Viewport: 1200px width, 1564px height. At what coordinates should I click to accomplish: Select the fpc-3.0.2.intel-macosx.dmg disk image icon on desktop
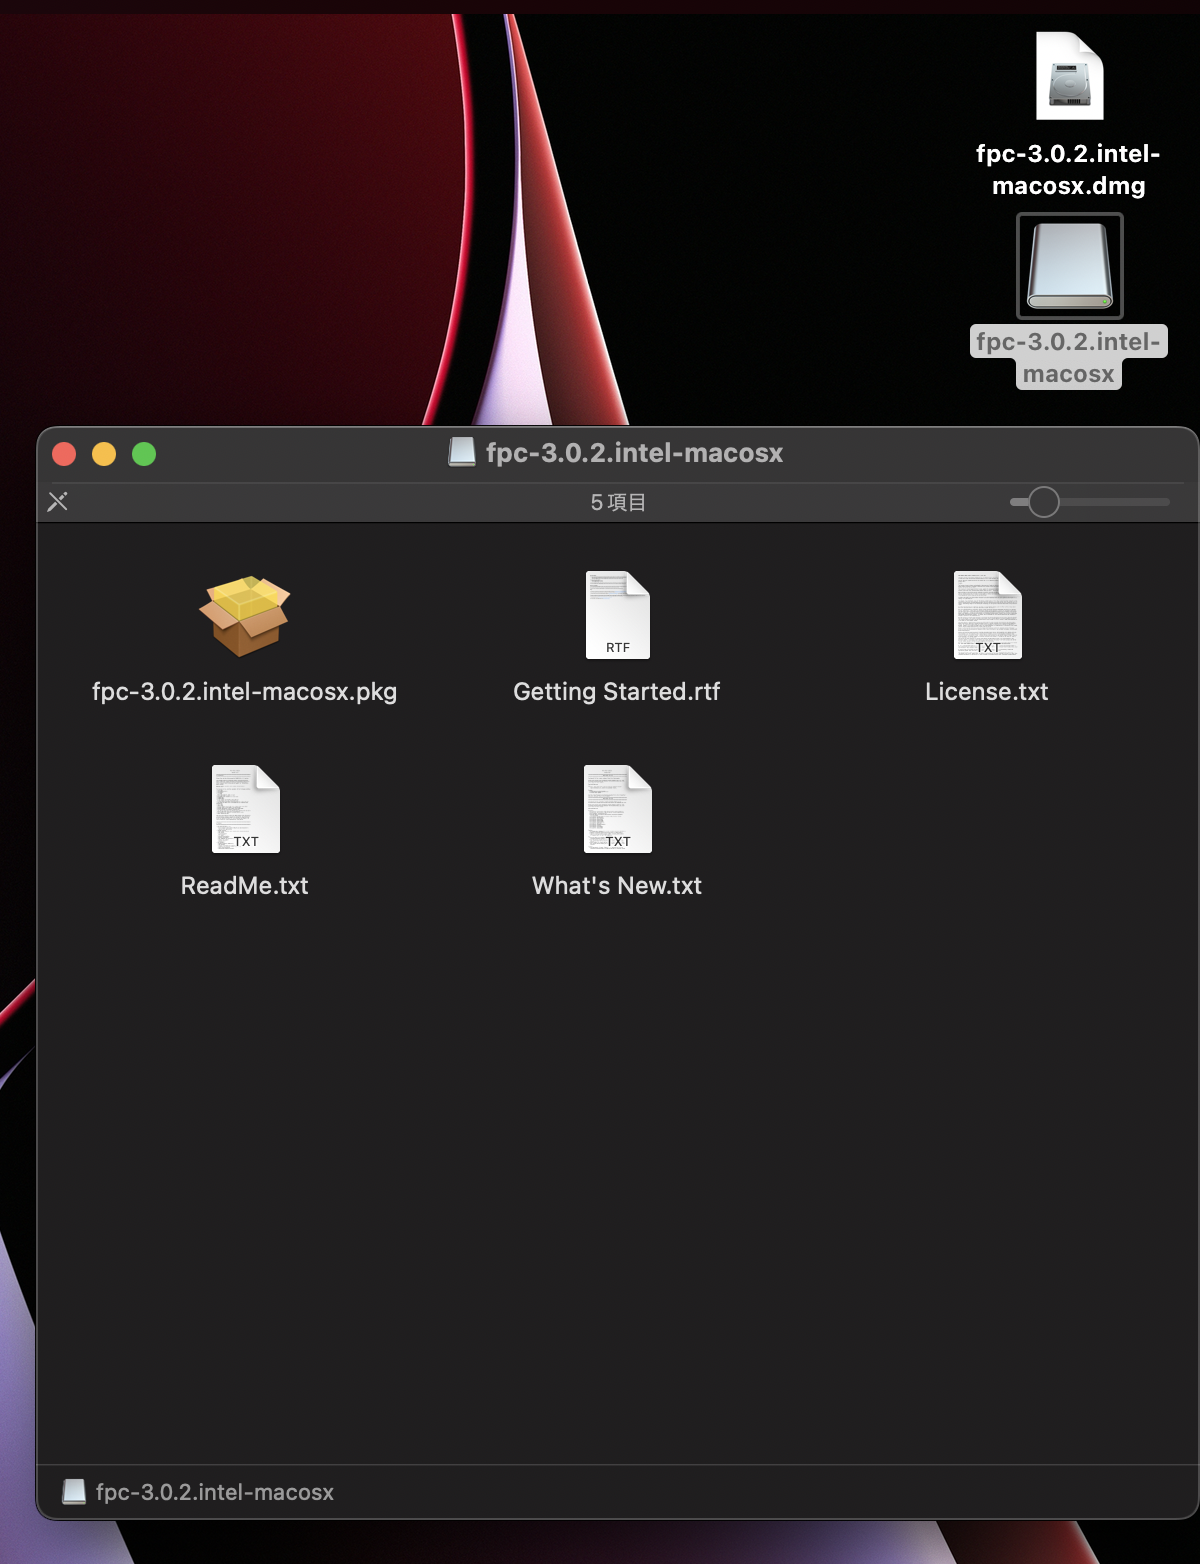[1069, 77]
